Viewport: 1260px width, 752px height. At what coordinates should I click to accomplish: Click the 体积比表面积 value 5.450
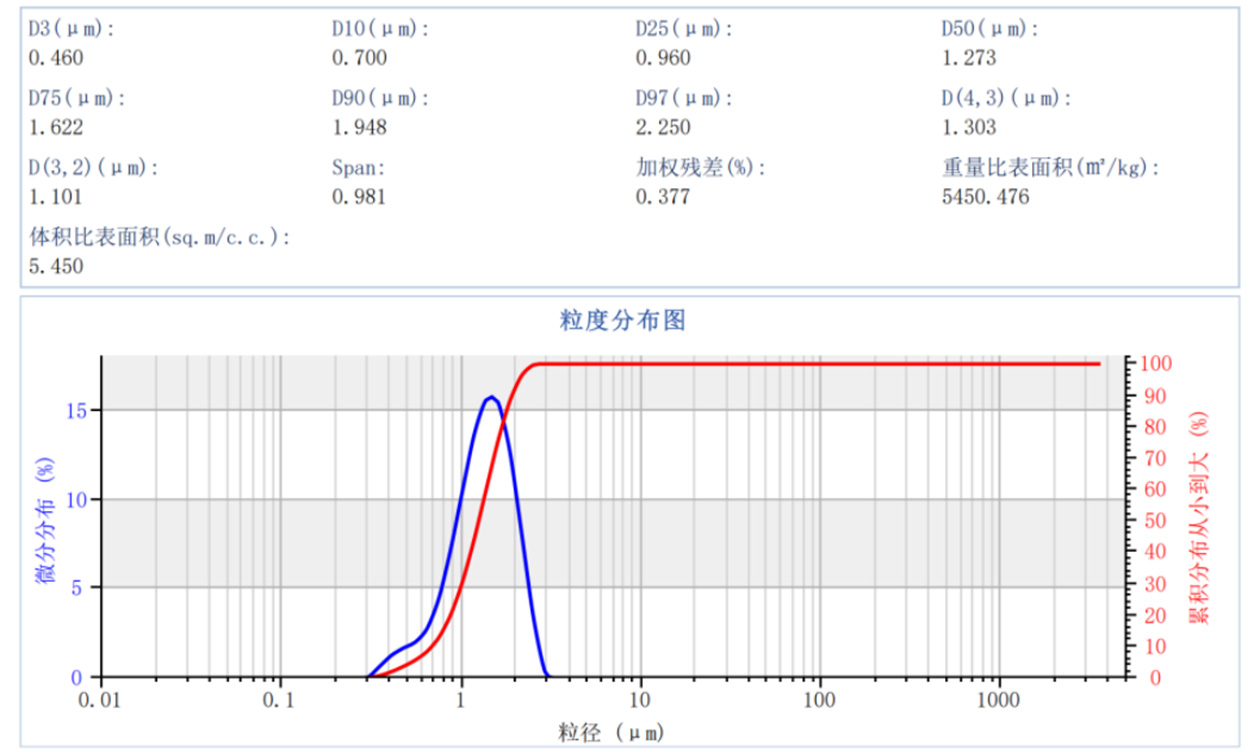pos(56,266)
